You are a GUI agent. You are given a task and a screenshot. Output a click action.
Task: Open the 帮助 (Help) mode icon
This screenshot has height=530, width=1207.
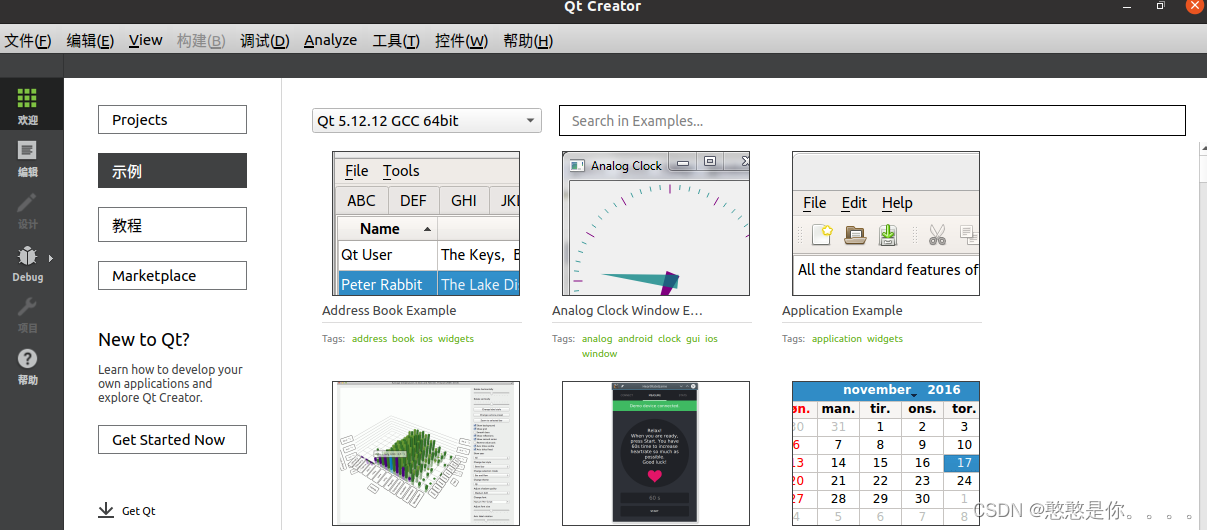(28, 359)
